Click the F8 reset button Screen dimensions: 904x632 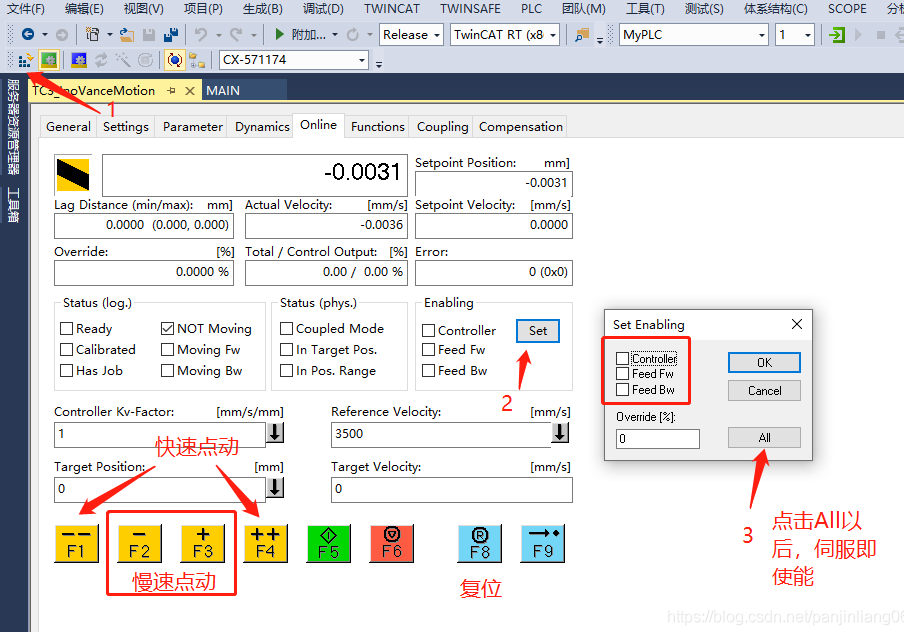tap(480, 543)
